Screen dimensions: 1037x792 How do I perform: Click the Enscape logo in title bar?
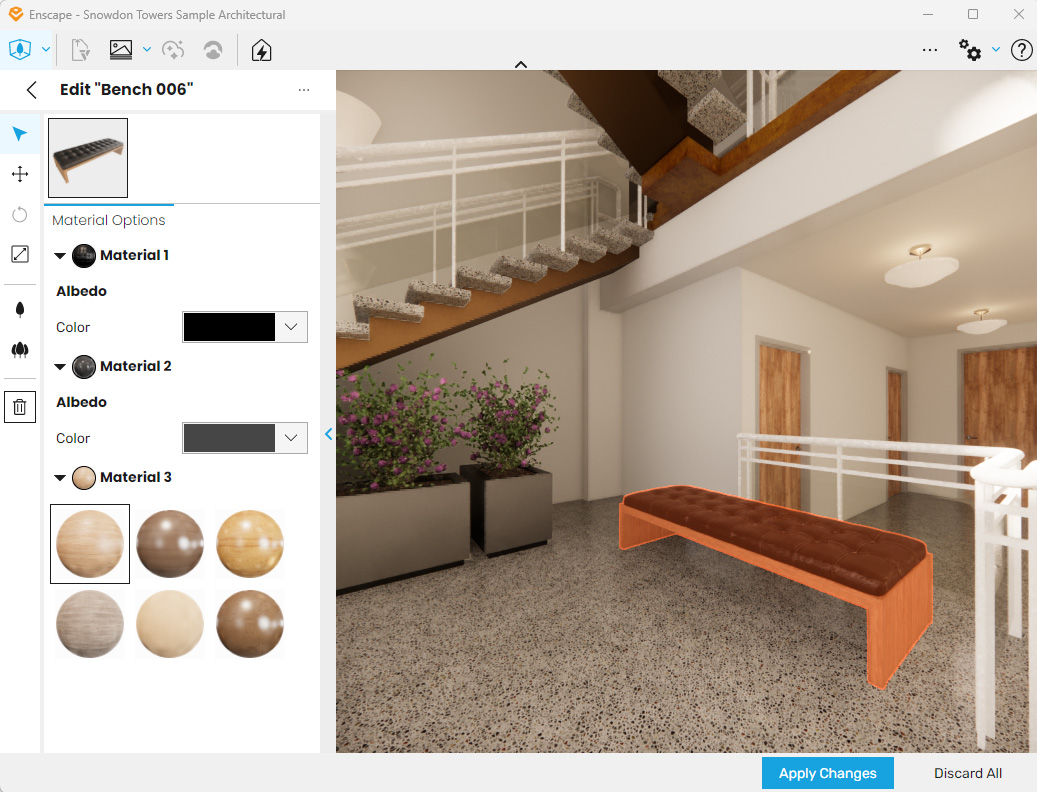coord(15,14)
